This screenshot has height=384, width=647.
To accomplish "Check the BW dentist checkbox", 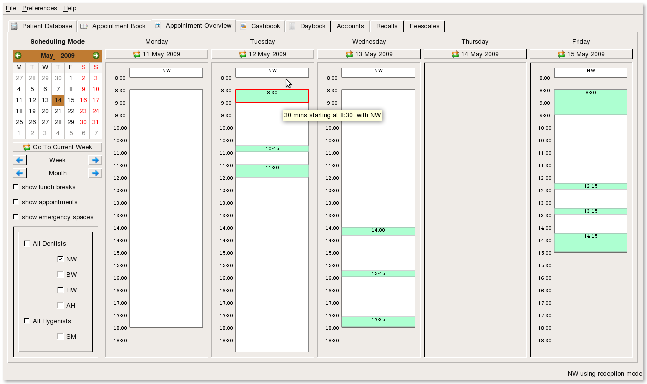I will (x=67, y=274).
